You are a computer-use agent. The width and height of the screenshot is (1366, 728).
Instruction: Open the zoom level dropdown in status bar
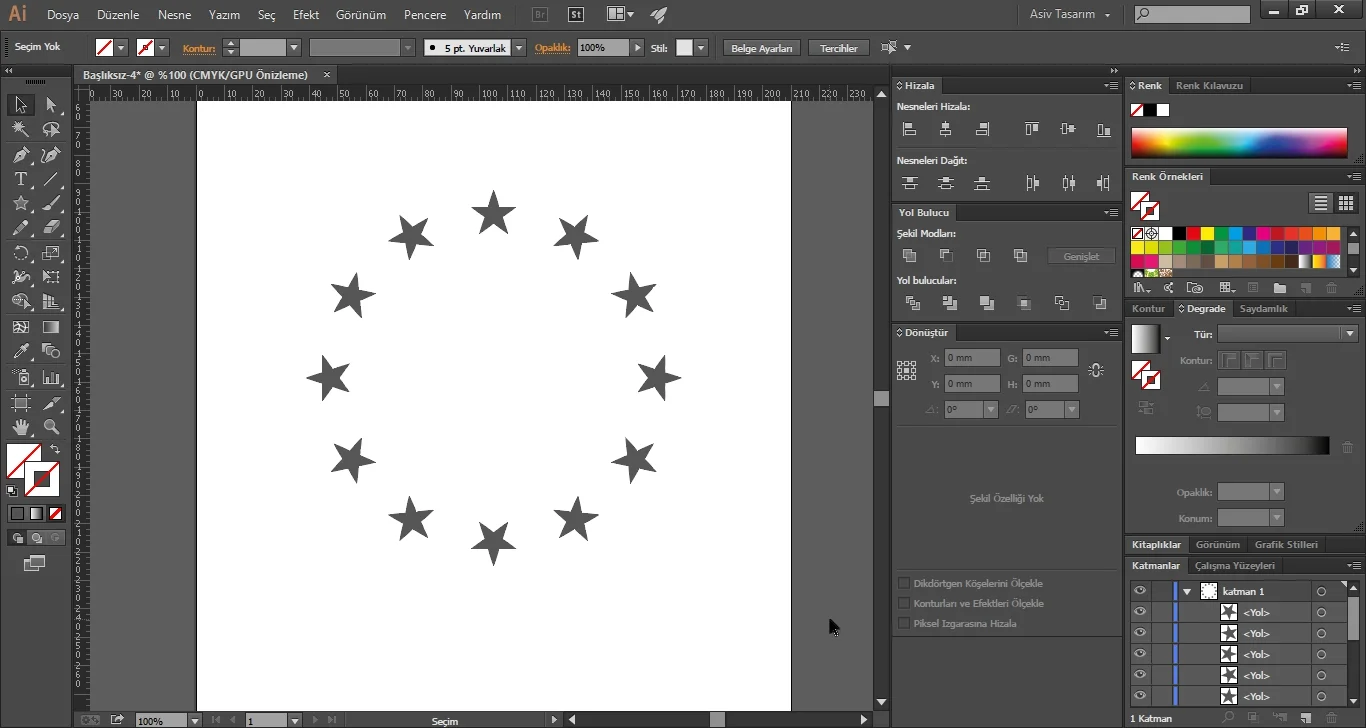[x=194, y=720]
